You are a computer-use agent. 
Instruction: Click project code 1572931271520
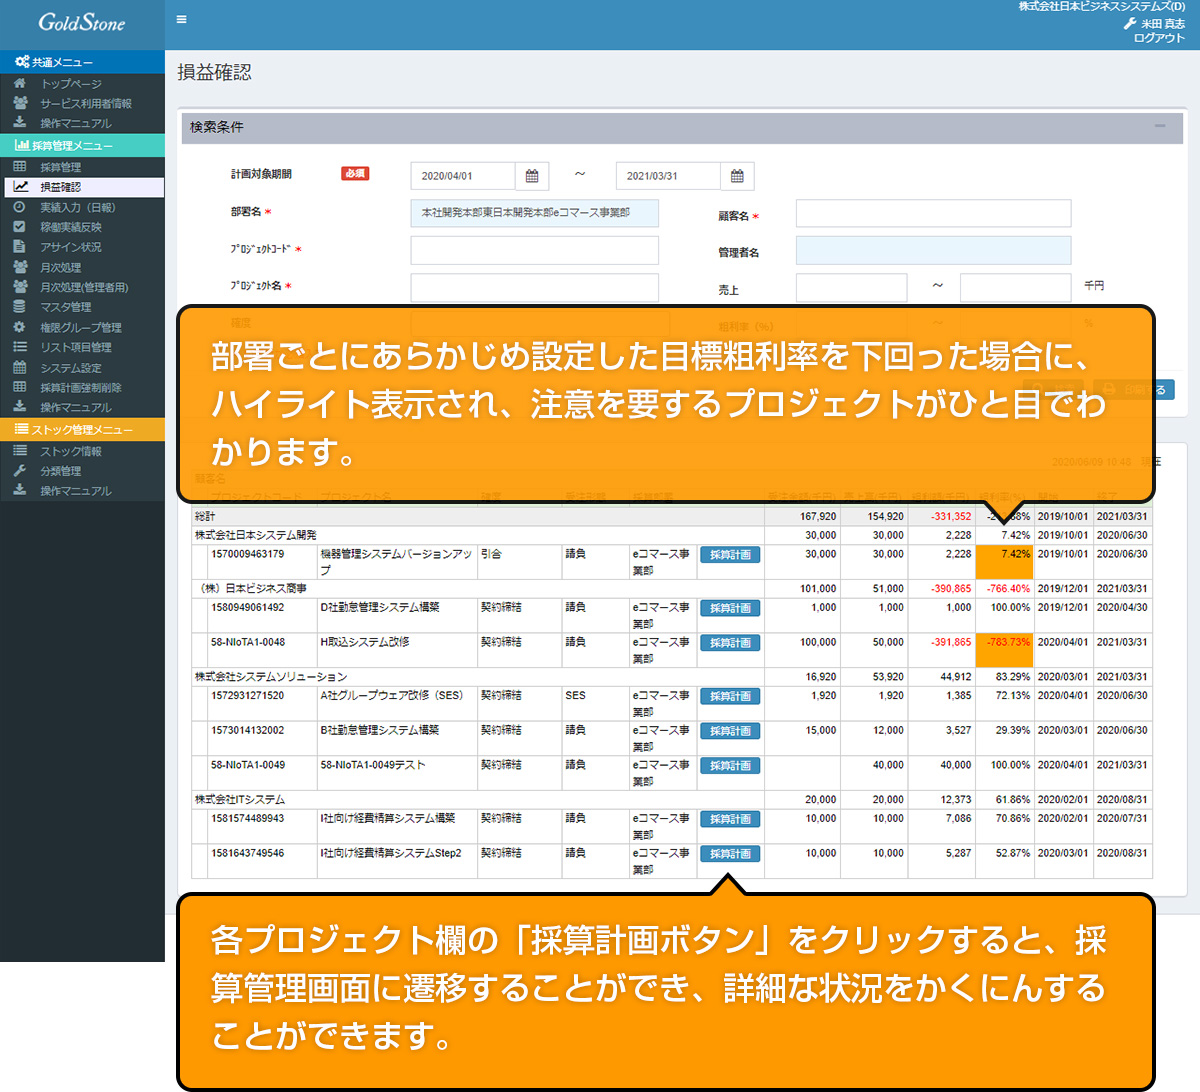247,695
